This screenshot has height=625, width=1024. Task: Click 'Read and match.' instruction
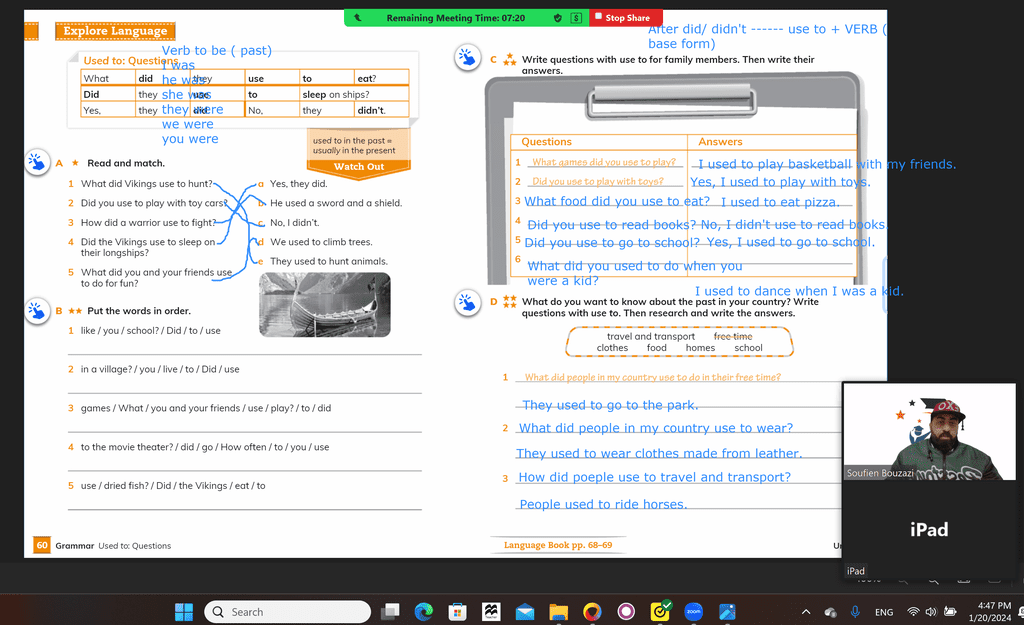tap(126, 163)
